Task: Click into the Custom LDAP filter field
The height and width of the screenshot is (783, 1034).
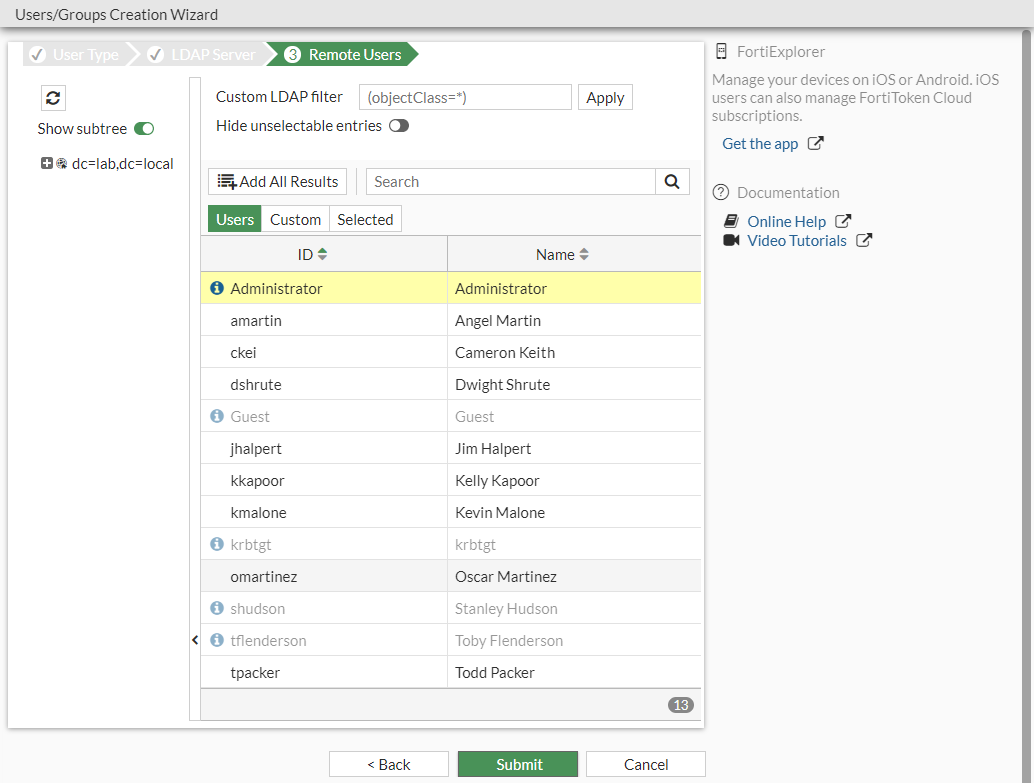Action: point(465,98)
